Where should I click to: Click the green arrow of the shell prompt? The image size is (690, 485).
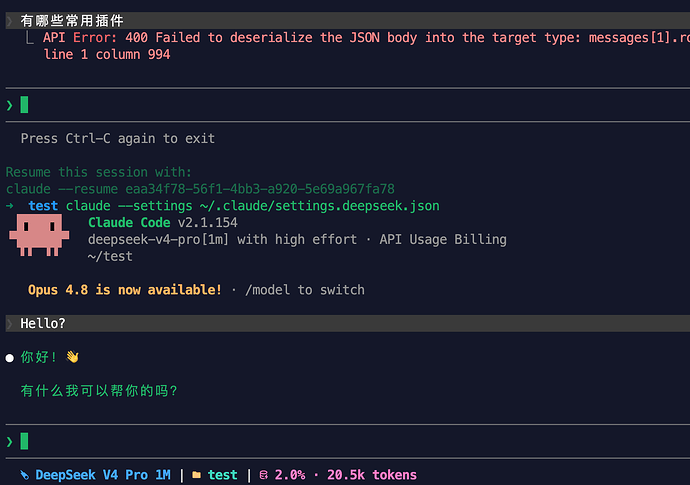click(x=10, y=206)
